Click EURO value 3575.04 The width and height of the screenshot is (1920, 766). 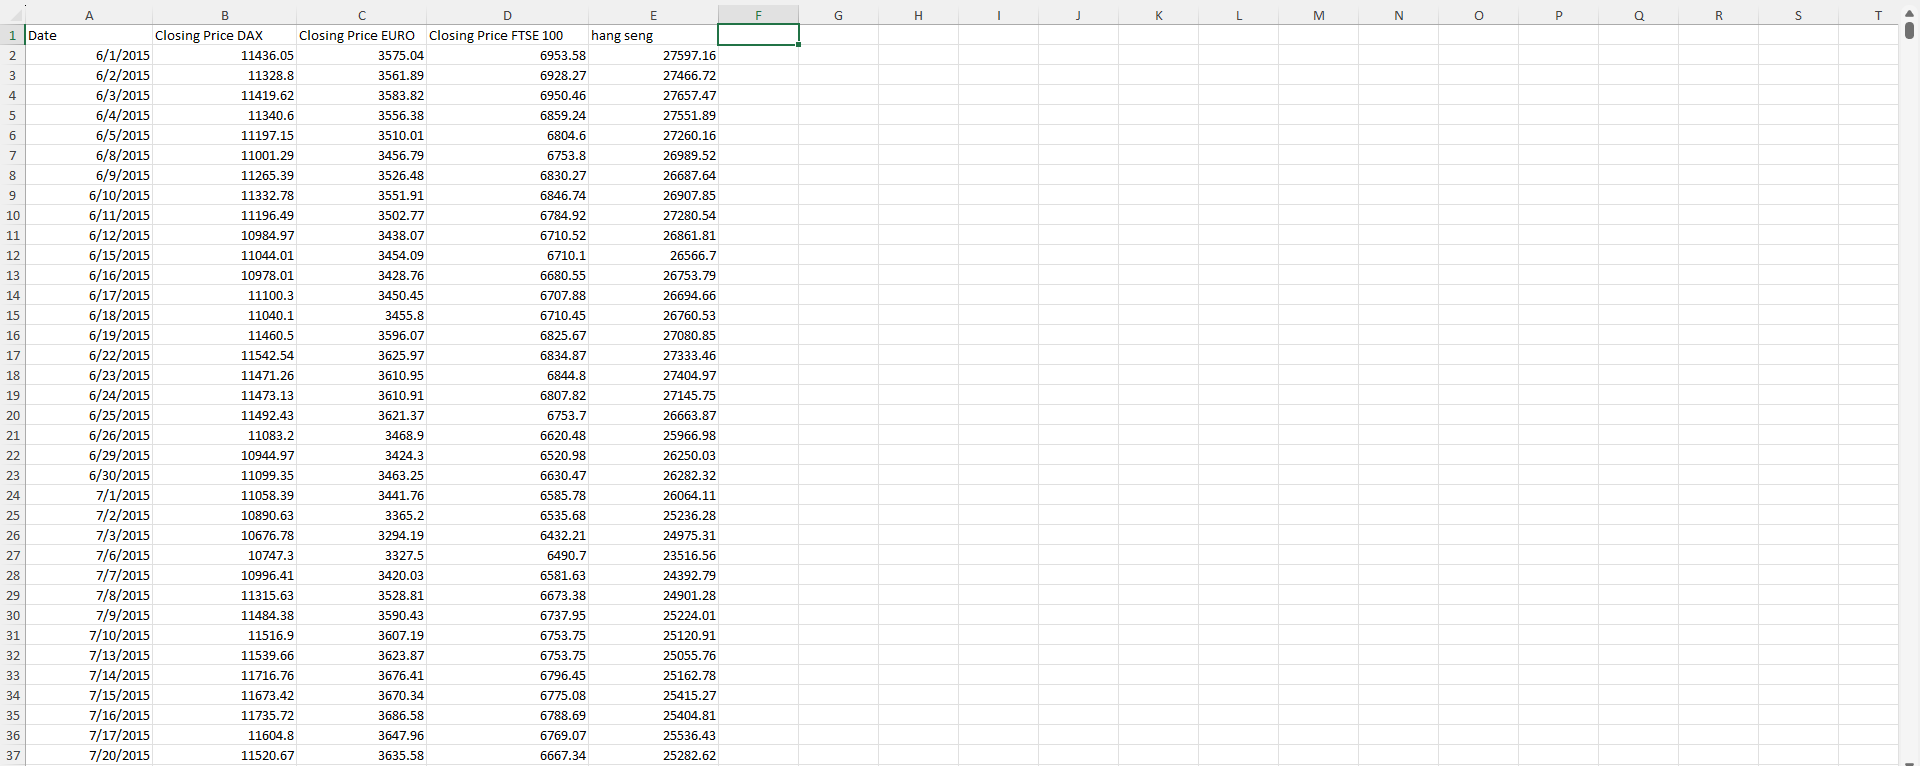pyautogui.click(x=361, y=55)
